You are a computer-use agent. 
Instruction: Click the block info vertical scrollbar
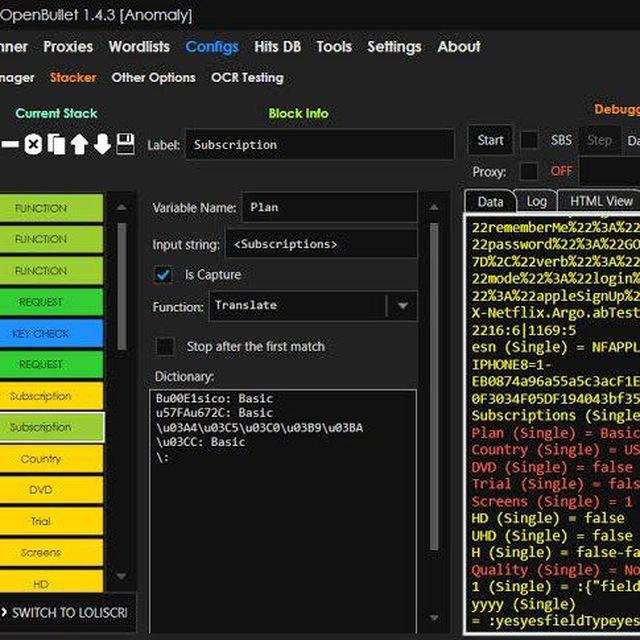tap(434, 387)
